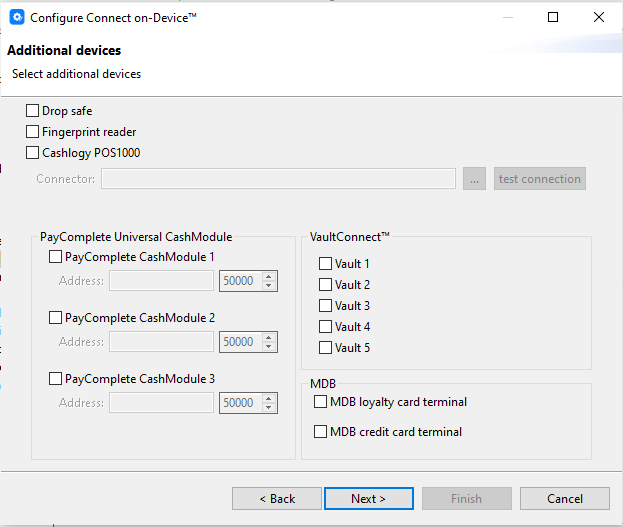This screenshot has height=527, width=623.
Task: Click the CashModule 1 port value 50000
Action: tap(238, 281)
